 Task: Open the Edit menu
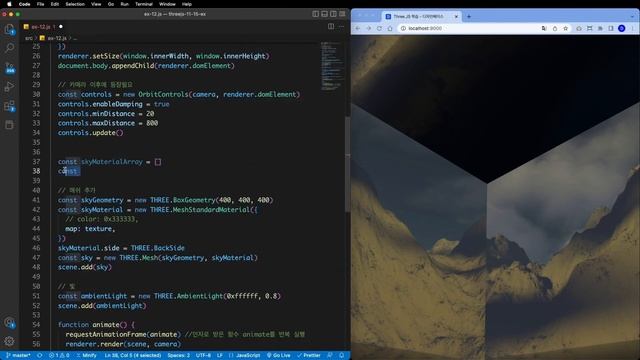click(x=55, y=4)
